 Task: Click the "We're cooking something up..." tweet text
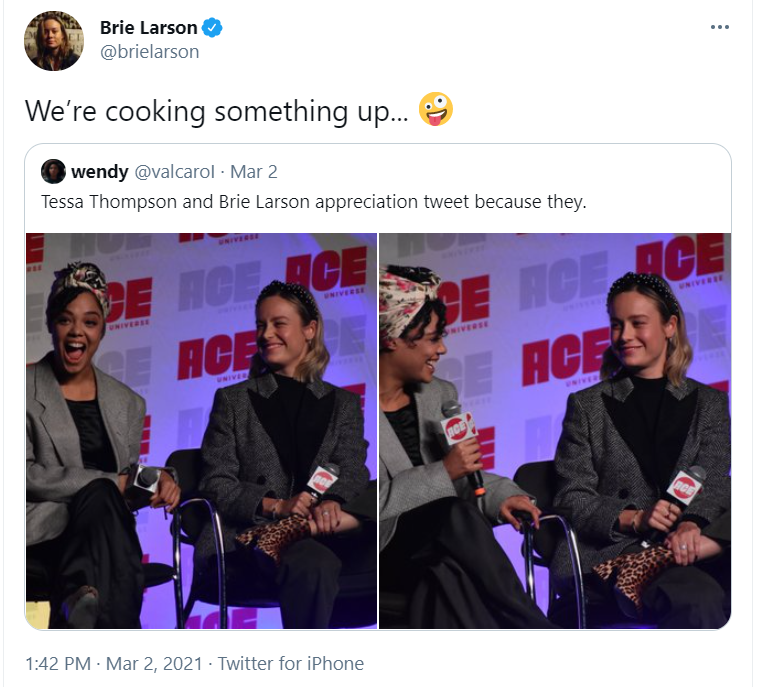tap(216, 111)
